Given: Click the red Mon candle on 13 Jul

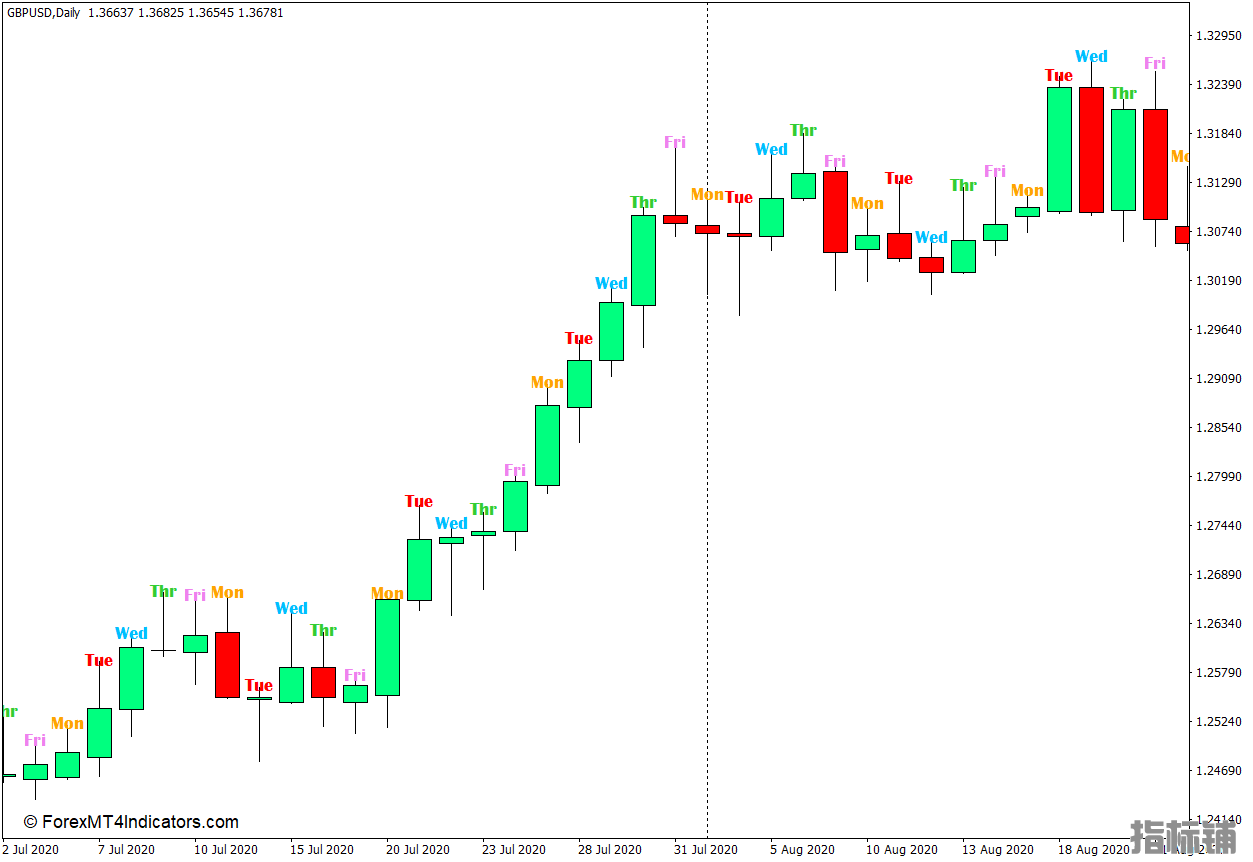Looking at the screenshot, I should coord(227,664).
